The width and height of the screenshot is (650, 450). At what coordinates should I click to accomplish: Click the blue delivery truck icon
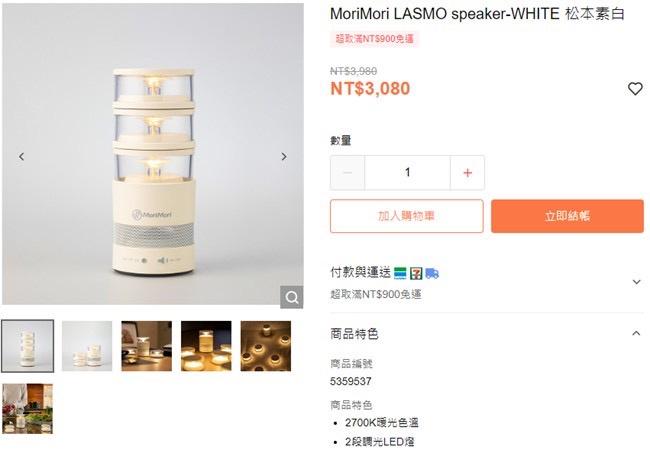432,273
